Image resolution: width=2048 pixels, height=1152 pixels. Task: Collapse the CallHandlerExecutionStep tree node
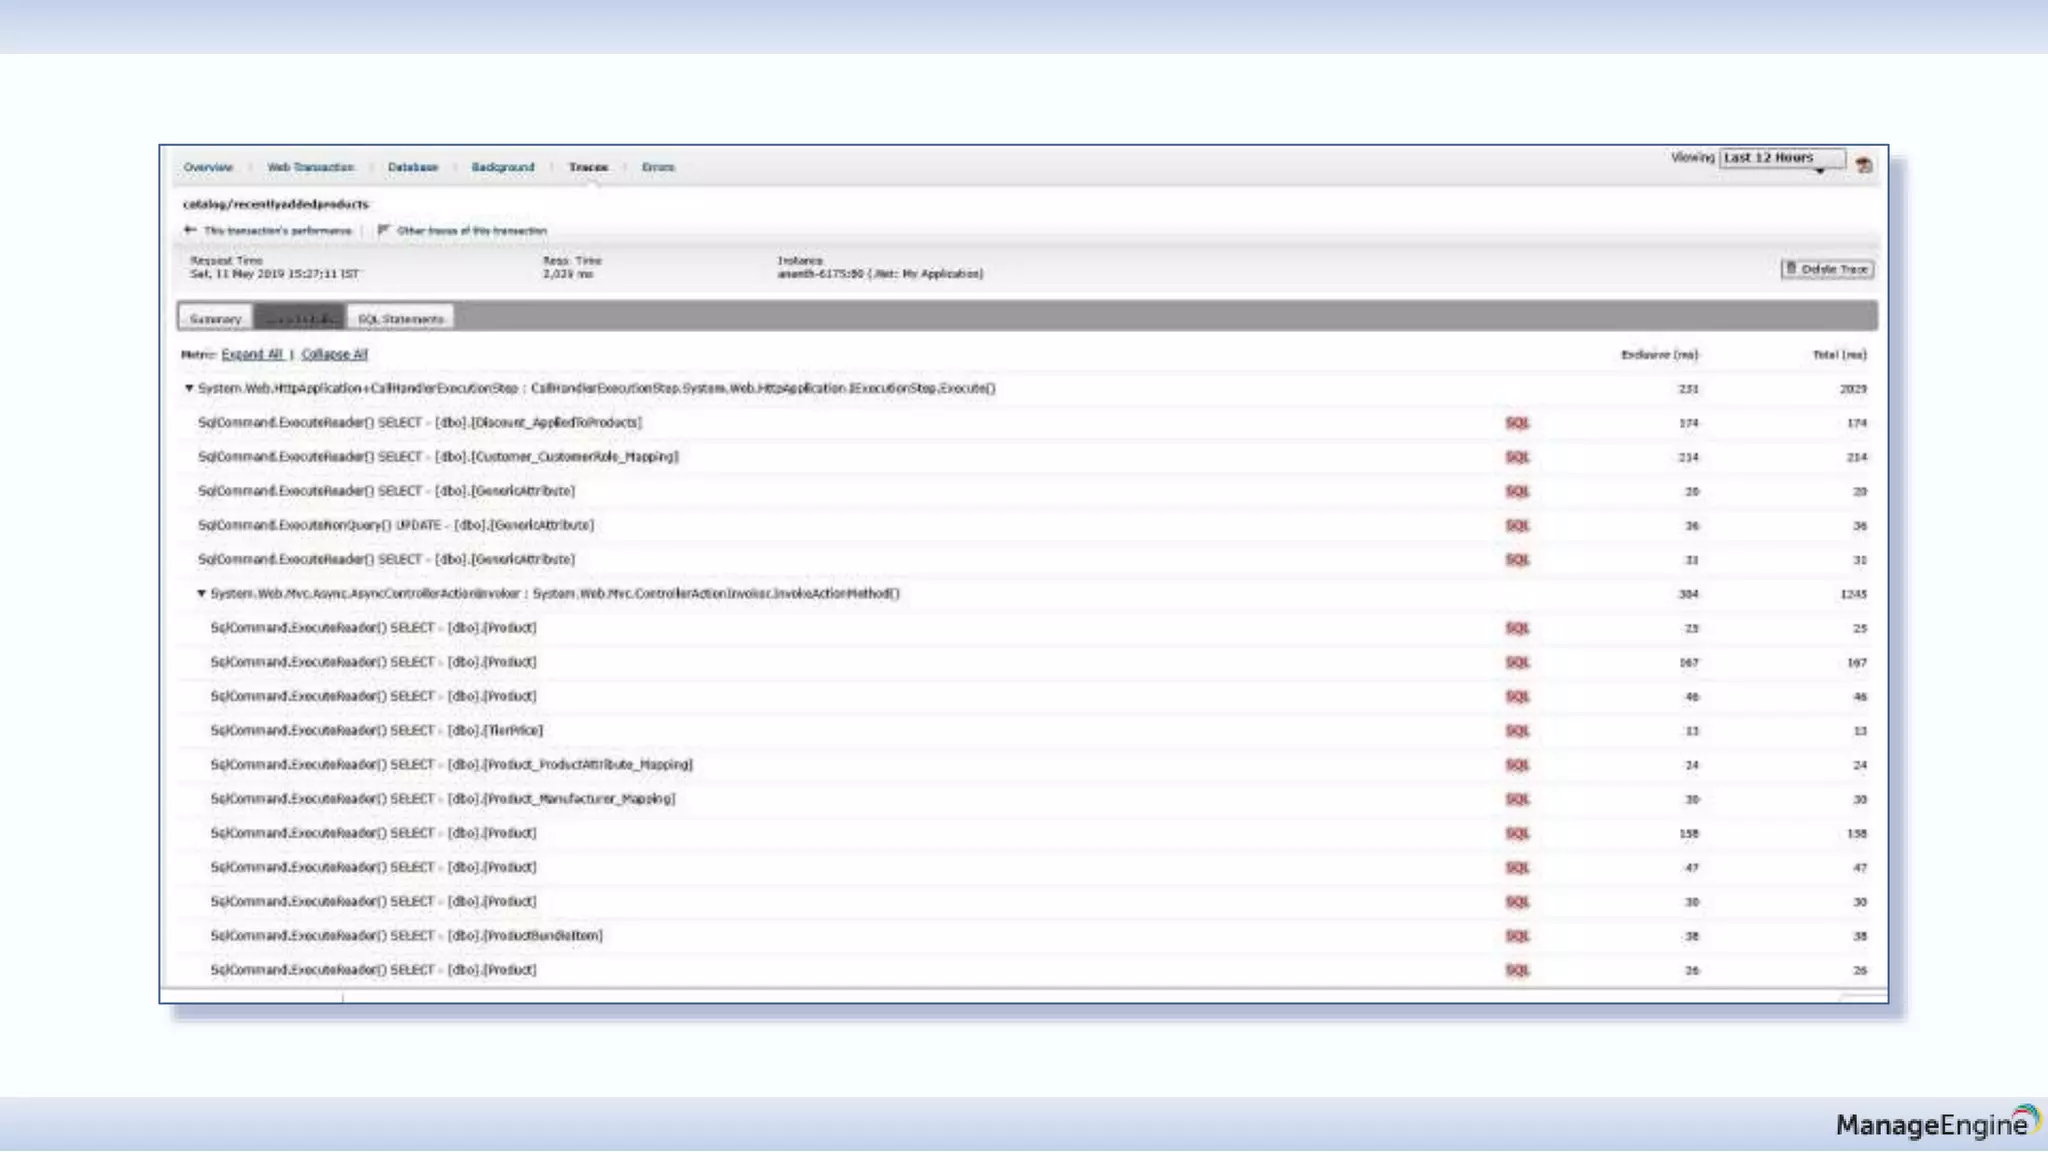(x=189, y=388)
